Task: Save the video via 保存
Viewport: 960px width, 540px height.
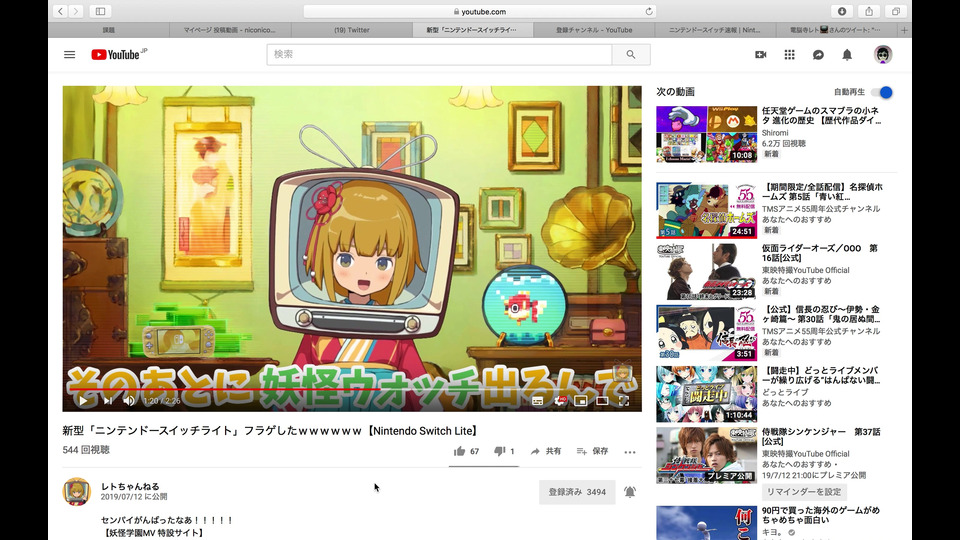Action: pyautogui.click(x=592, y=451)
